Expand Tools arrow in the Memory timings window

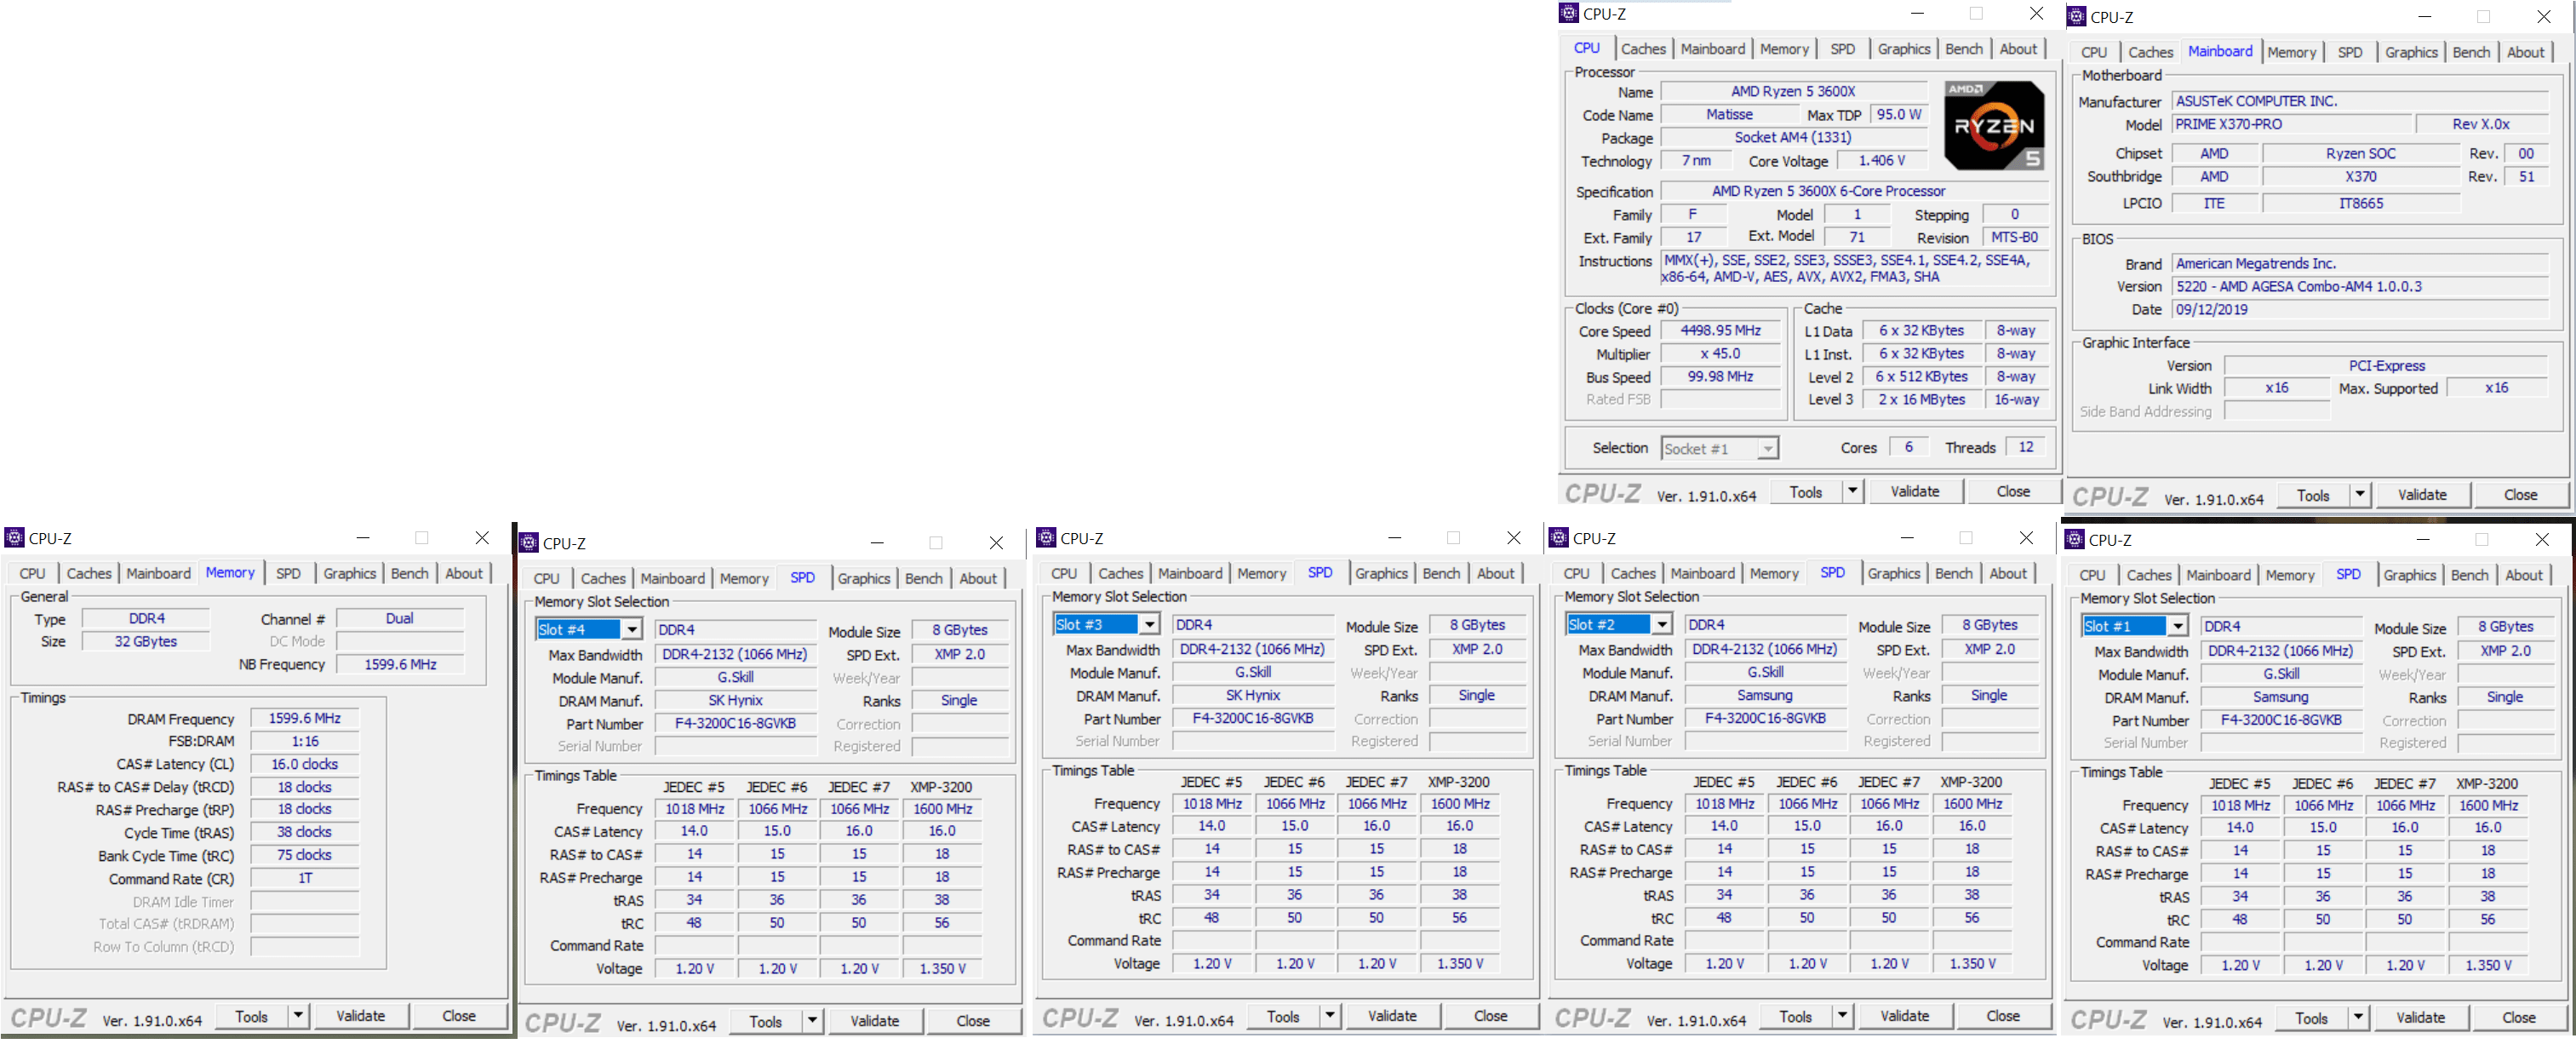(298, 1015)
